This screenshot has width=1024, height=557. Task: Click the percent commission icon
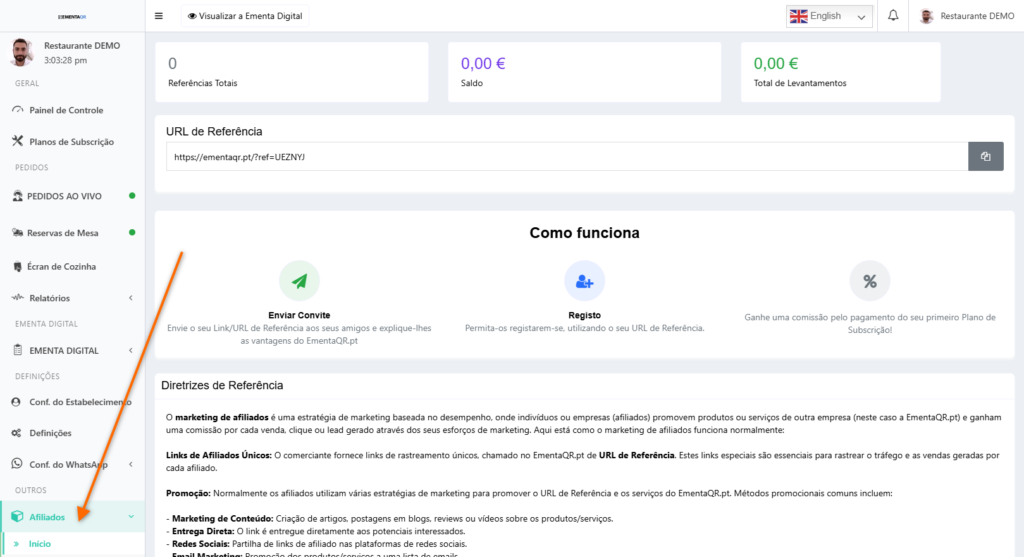click(x=869, y=282)
